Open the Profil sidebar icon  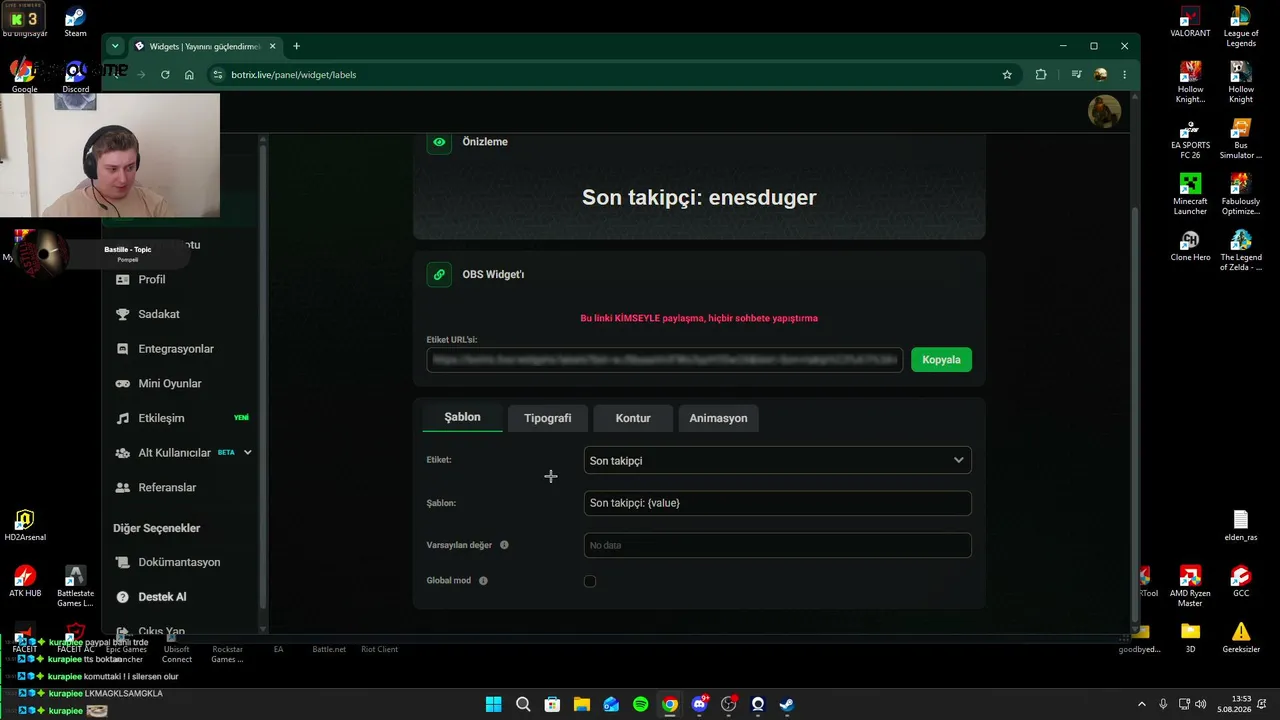point(123,280)
